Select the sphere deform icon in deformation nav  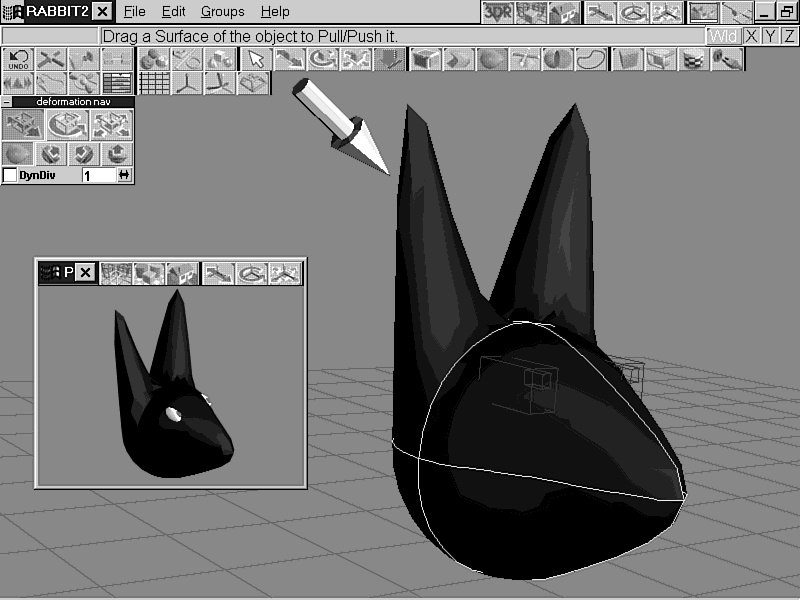point(17,154)
